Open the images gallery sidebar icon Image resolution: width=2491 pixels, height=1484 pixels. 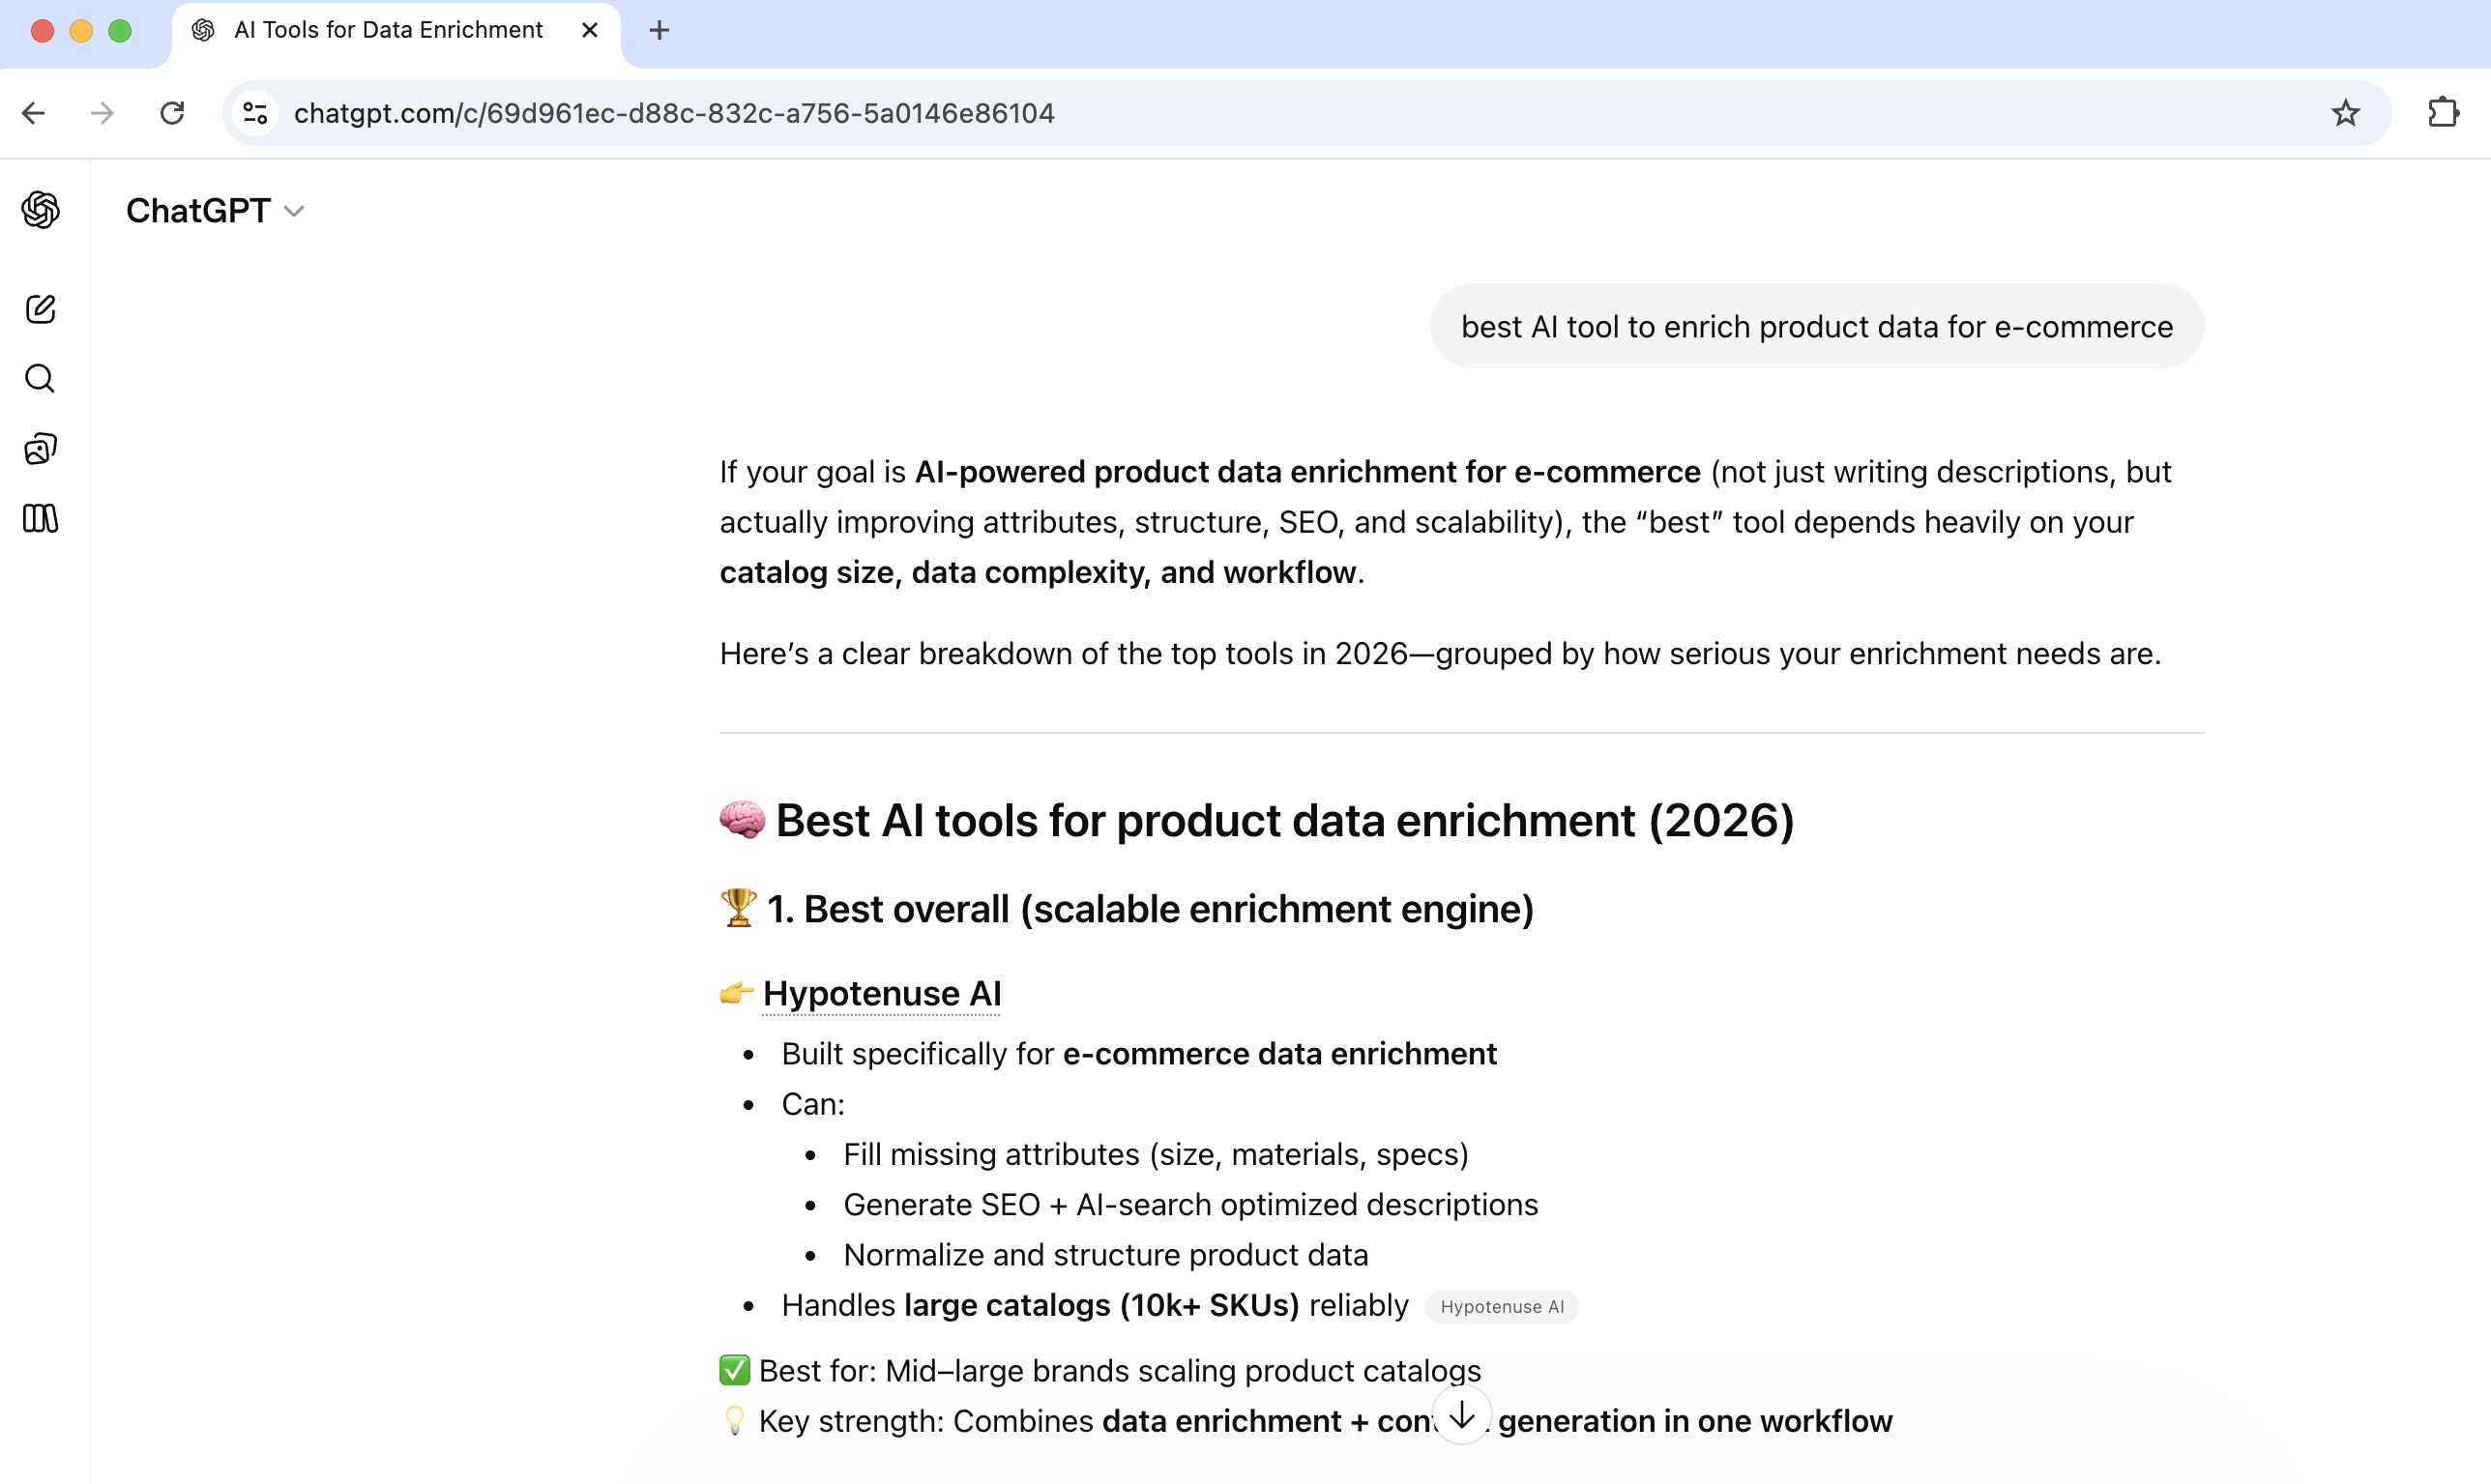pyautogui.click(x=41, y=449)
